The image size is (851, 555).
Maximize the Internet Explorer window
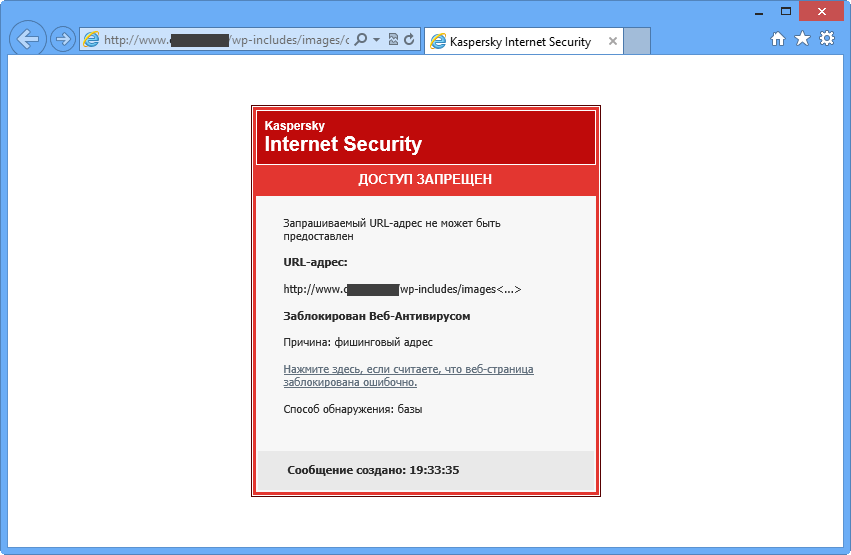click(786, 11)
